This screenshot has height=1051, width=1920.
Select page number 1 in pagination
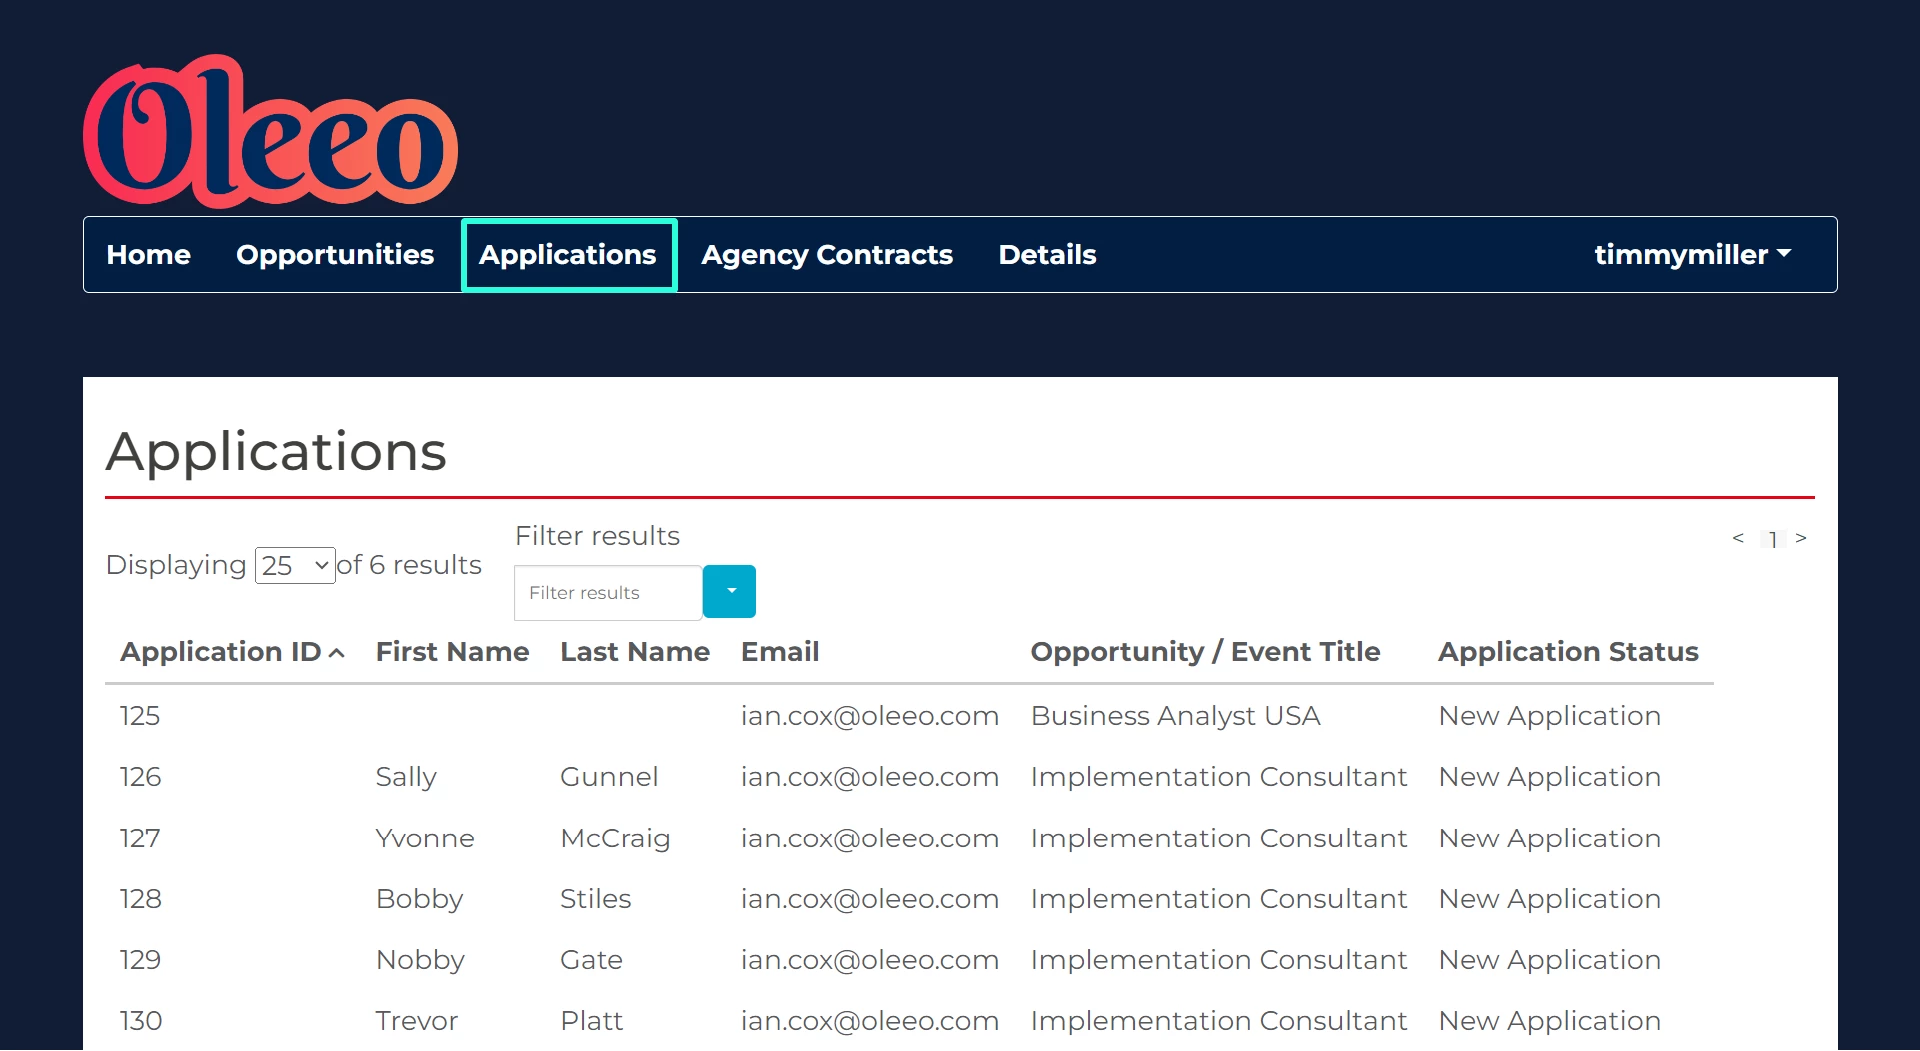click(x=1772, y=540)
